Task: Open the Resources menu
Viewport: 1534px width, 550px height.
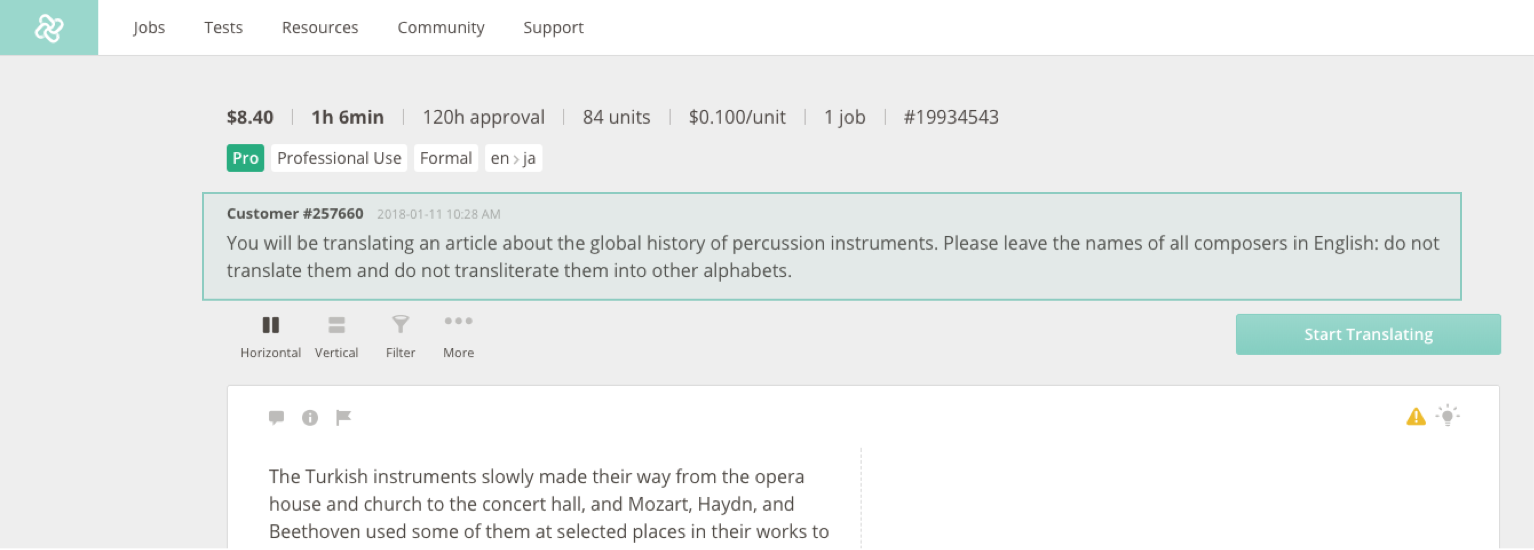Action: (x=320, y=28)
